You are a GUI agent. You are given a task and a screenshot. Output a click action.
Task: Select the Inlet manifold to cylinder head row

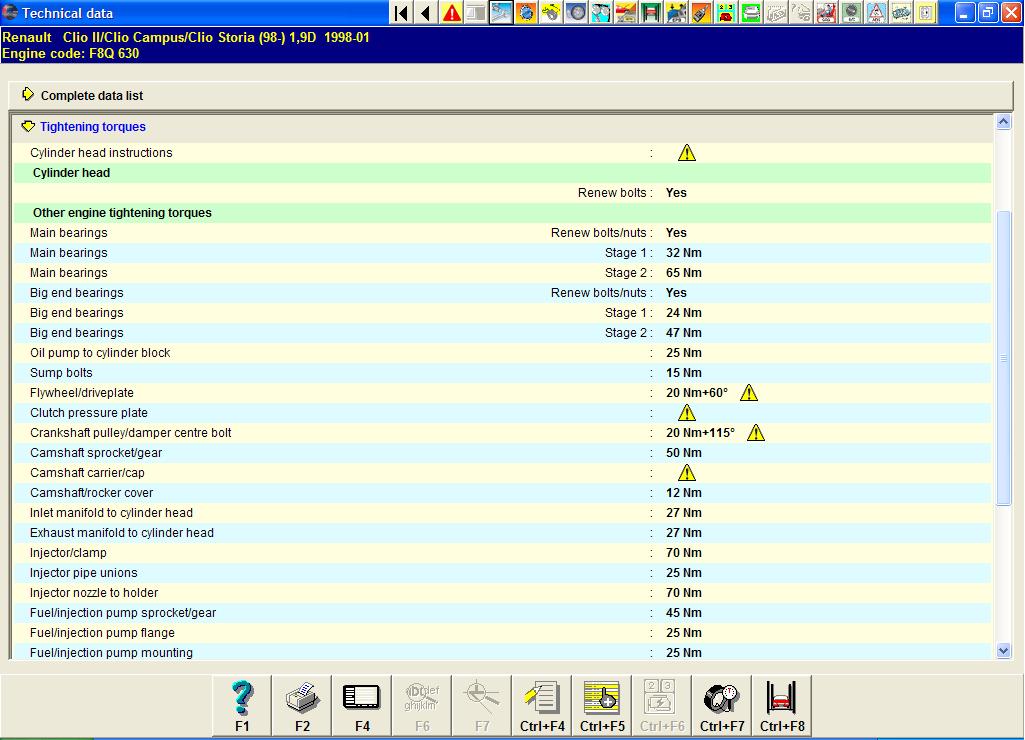point(502,513)
